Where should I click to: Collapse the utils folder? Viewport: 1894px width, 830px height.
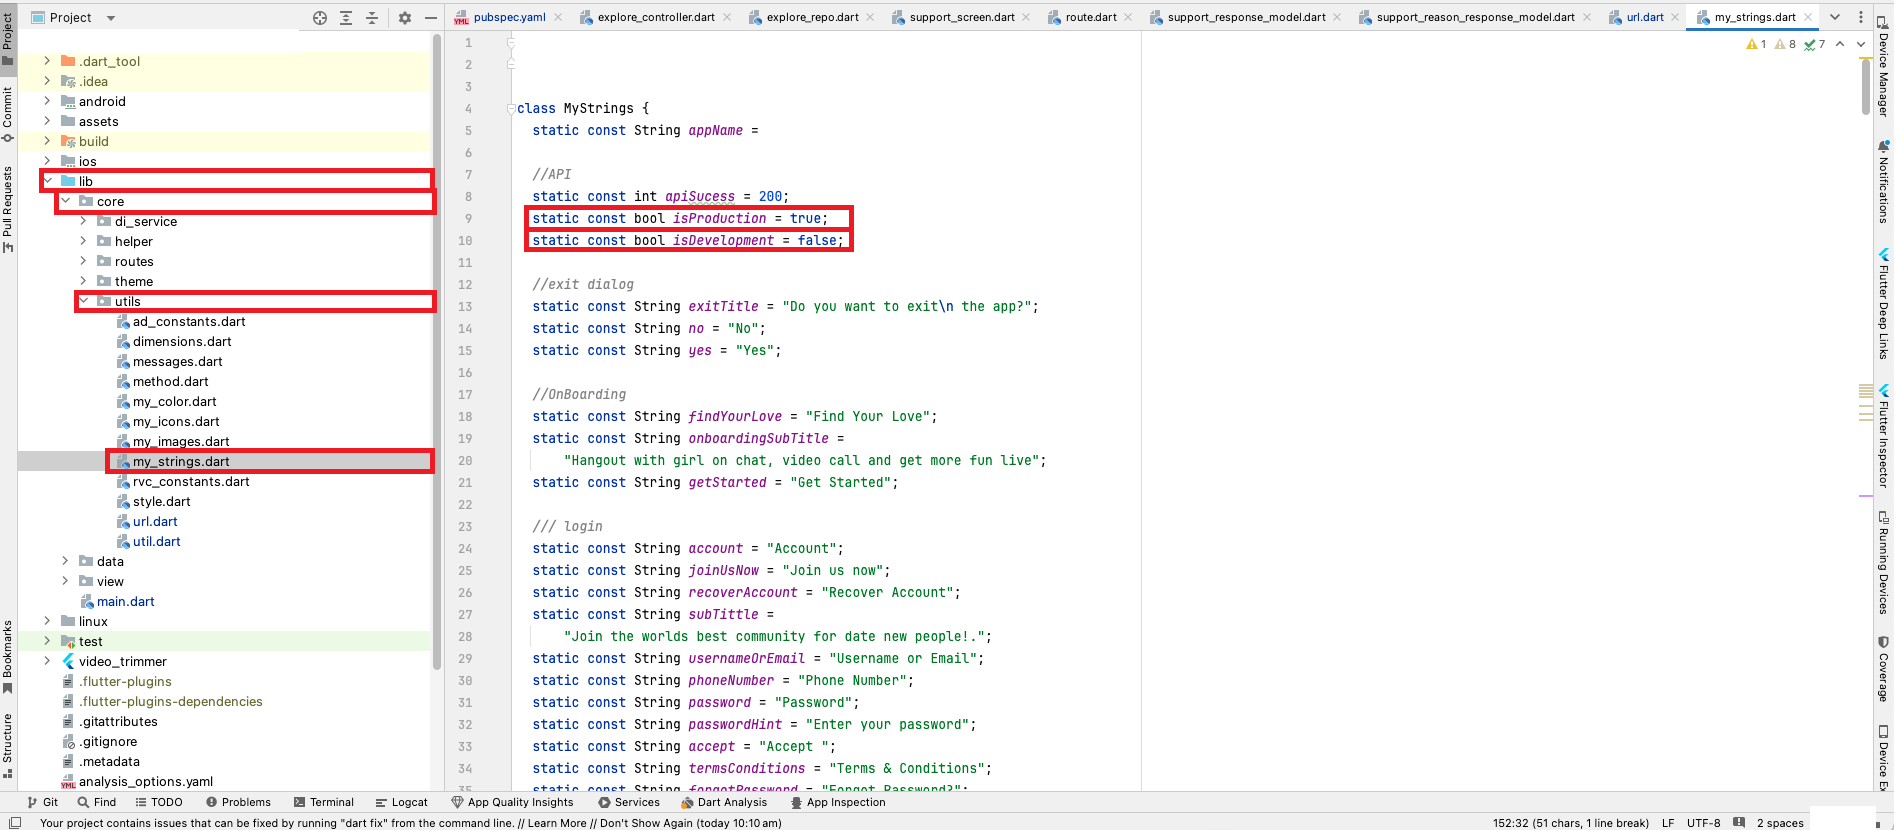point(84,301)
